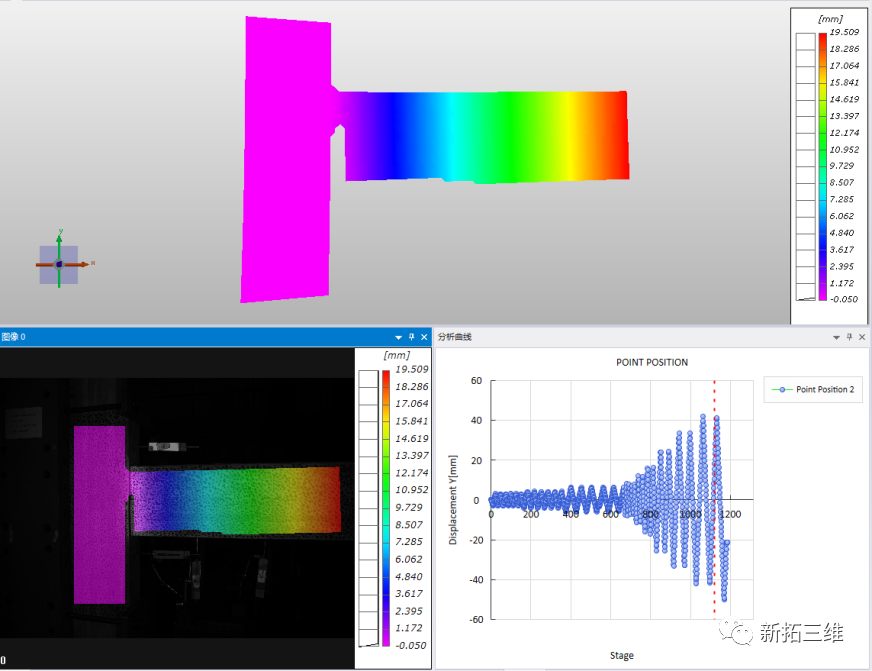
Task: Close the 分析曲线 panel
Action: point(862,337)
